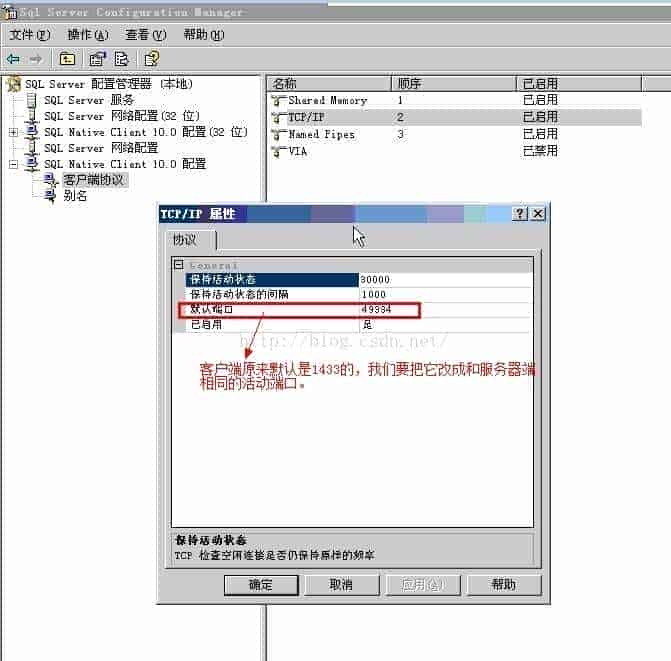Screen dimensions: 671x661
Task: Click the 确定 button
Action: tap(261, 585)
